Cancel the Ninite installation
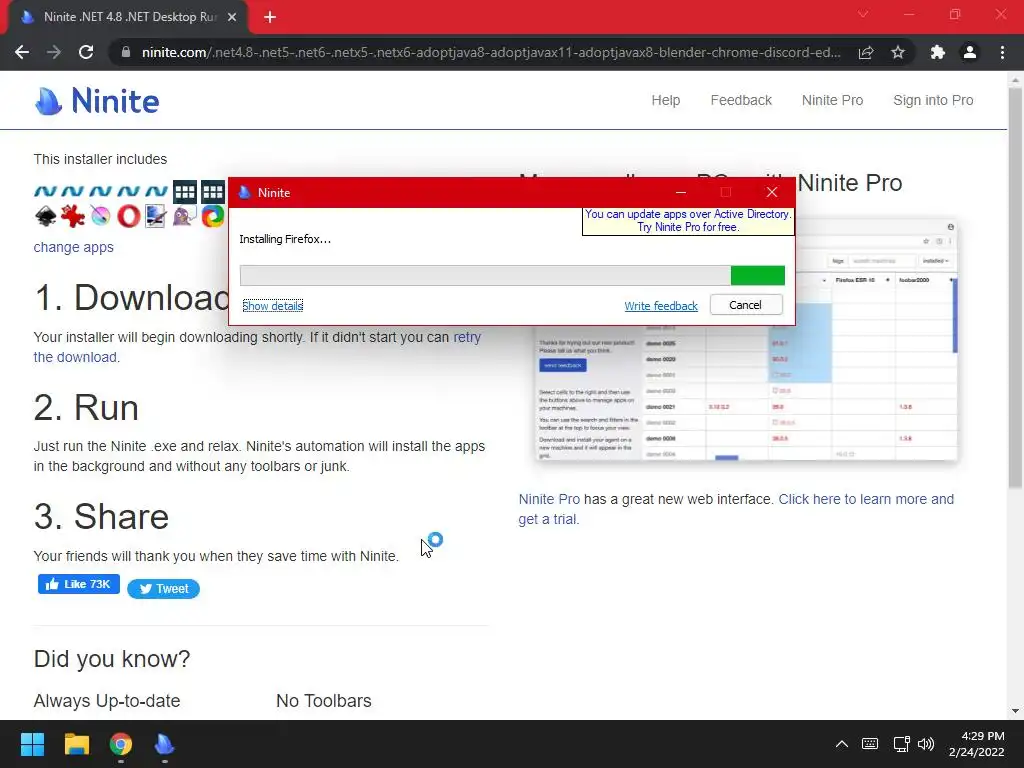 [x=746, y=305]
